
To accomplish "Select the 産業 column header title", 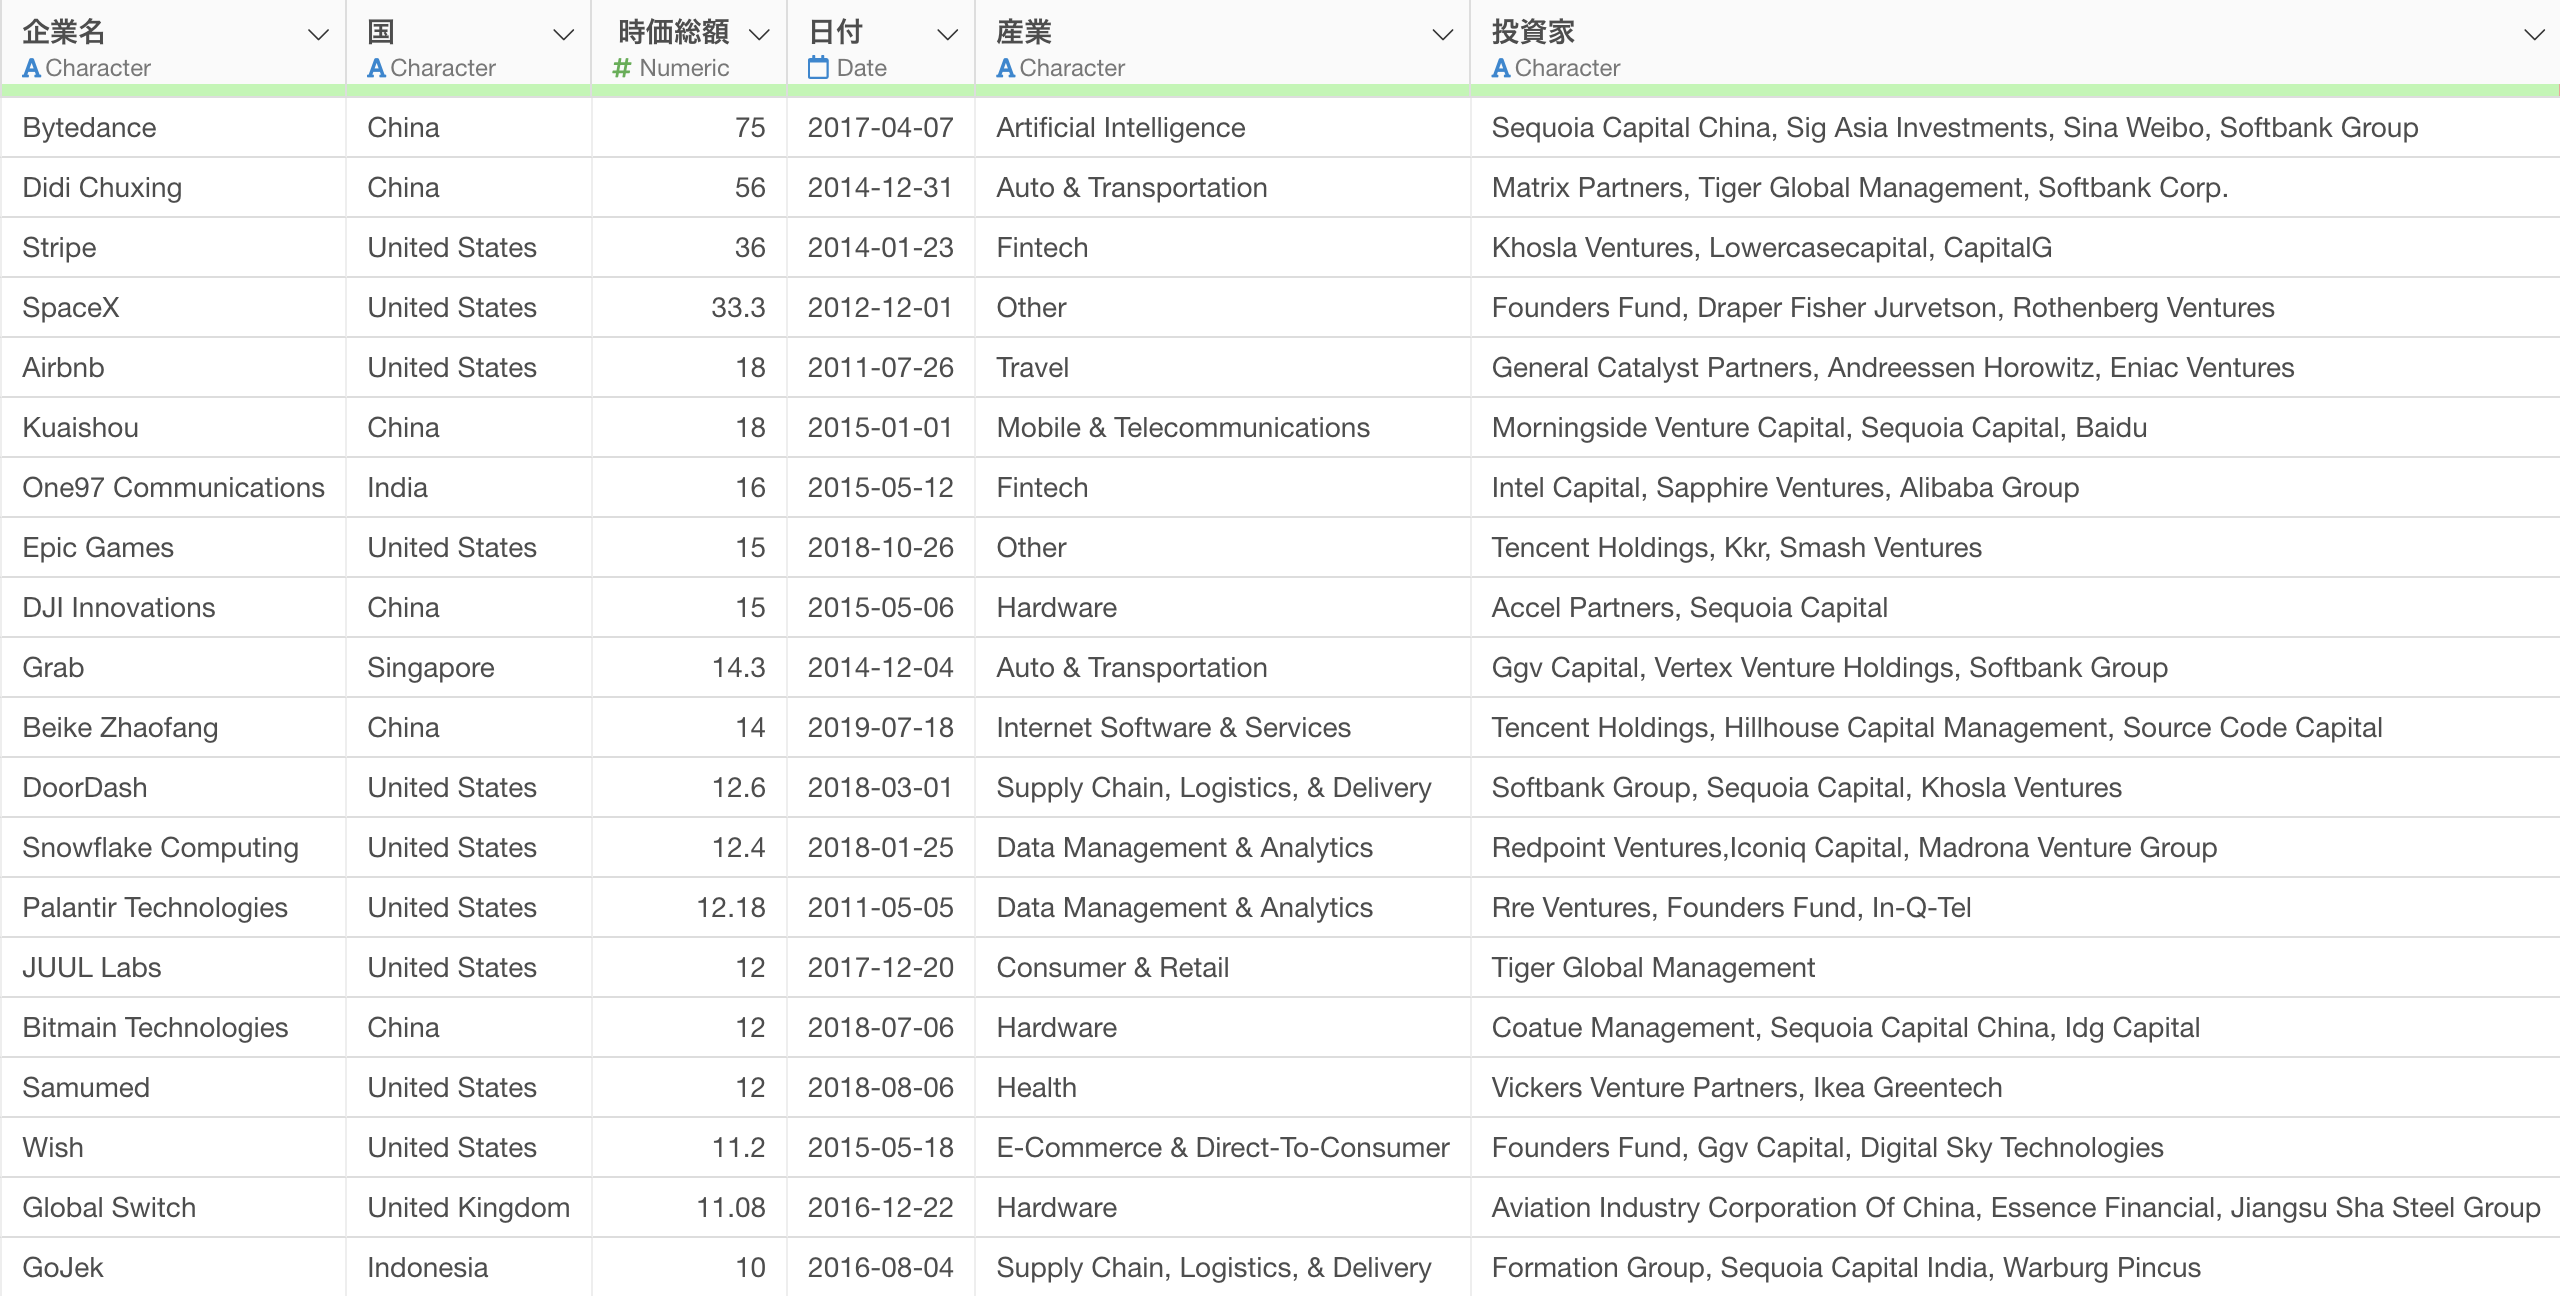I will [x=1024, y=32].
